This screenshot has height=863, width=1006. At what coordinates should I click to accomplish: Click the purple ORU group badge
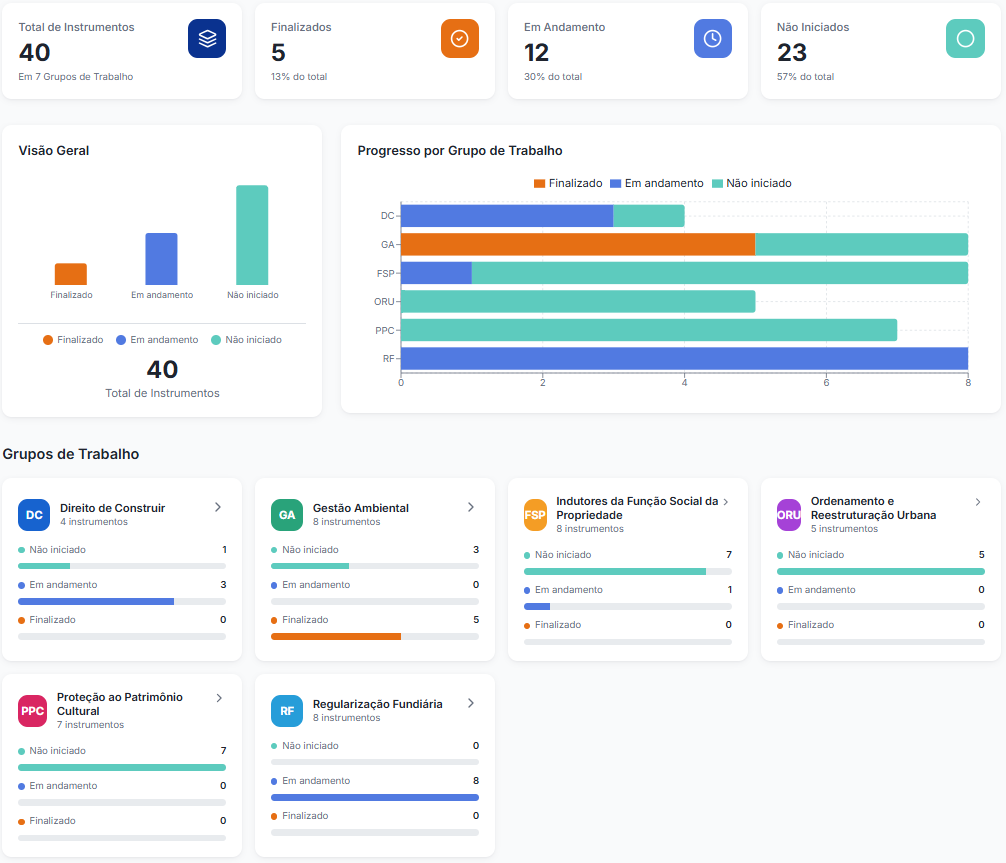pyautogui.click(x=788, y=515)
